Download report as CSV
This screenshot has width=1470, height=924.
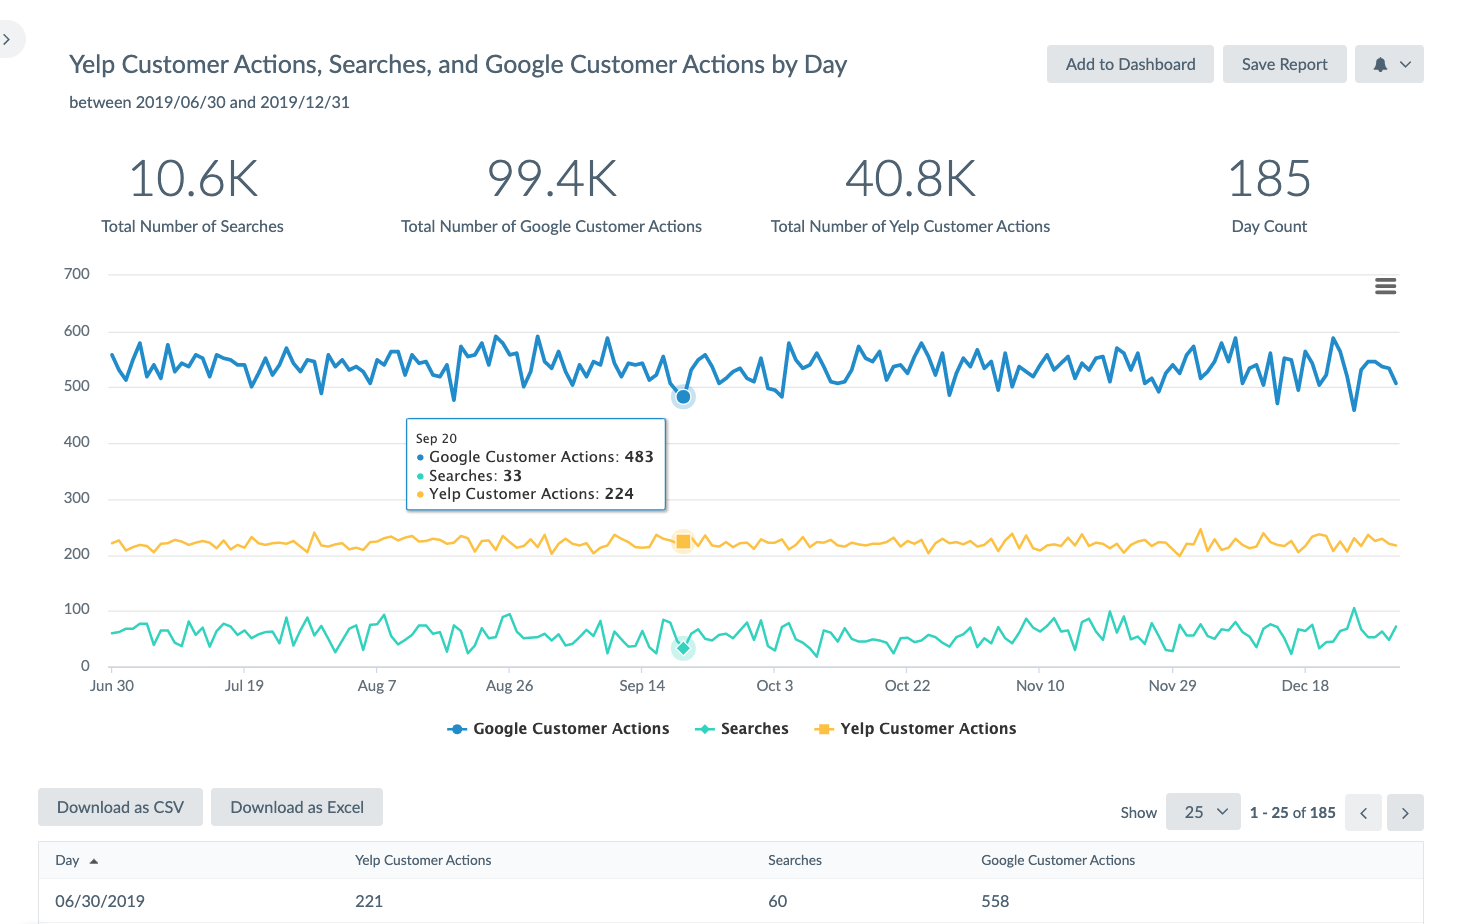(120, 807)
